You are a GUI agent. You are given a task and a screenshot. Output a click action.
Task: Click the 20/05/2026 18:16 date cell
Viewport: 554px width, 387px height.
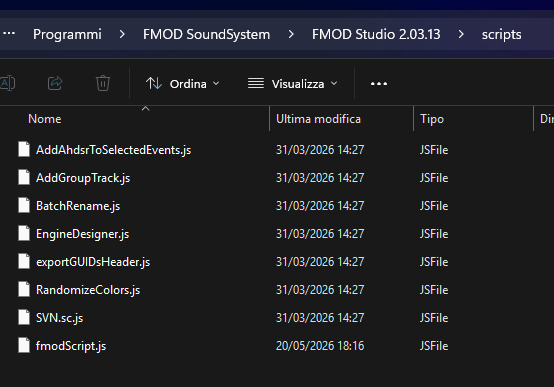pyautogui.click(x=320, y=346)
